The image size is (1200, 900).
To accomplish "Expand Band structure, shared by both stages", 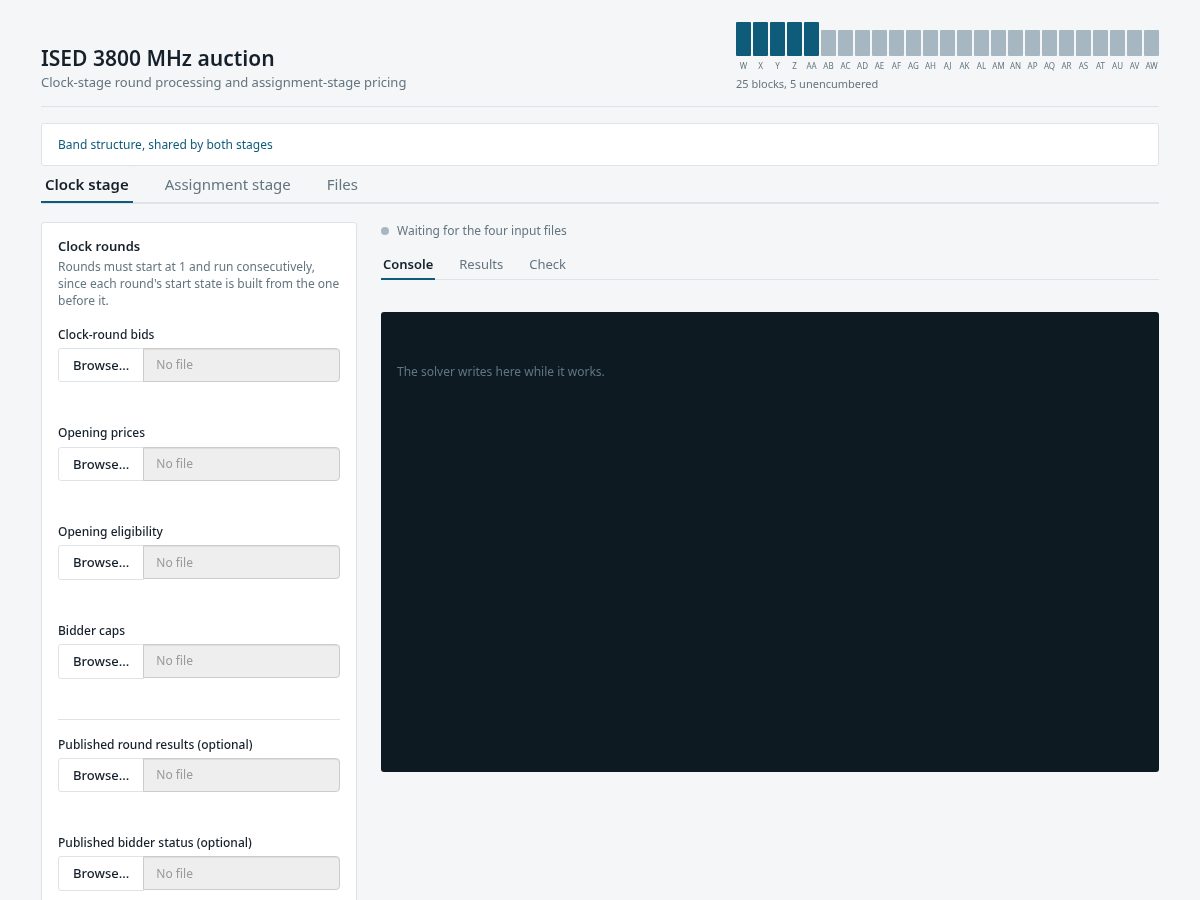I will tap(600, 145).
